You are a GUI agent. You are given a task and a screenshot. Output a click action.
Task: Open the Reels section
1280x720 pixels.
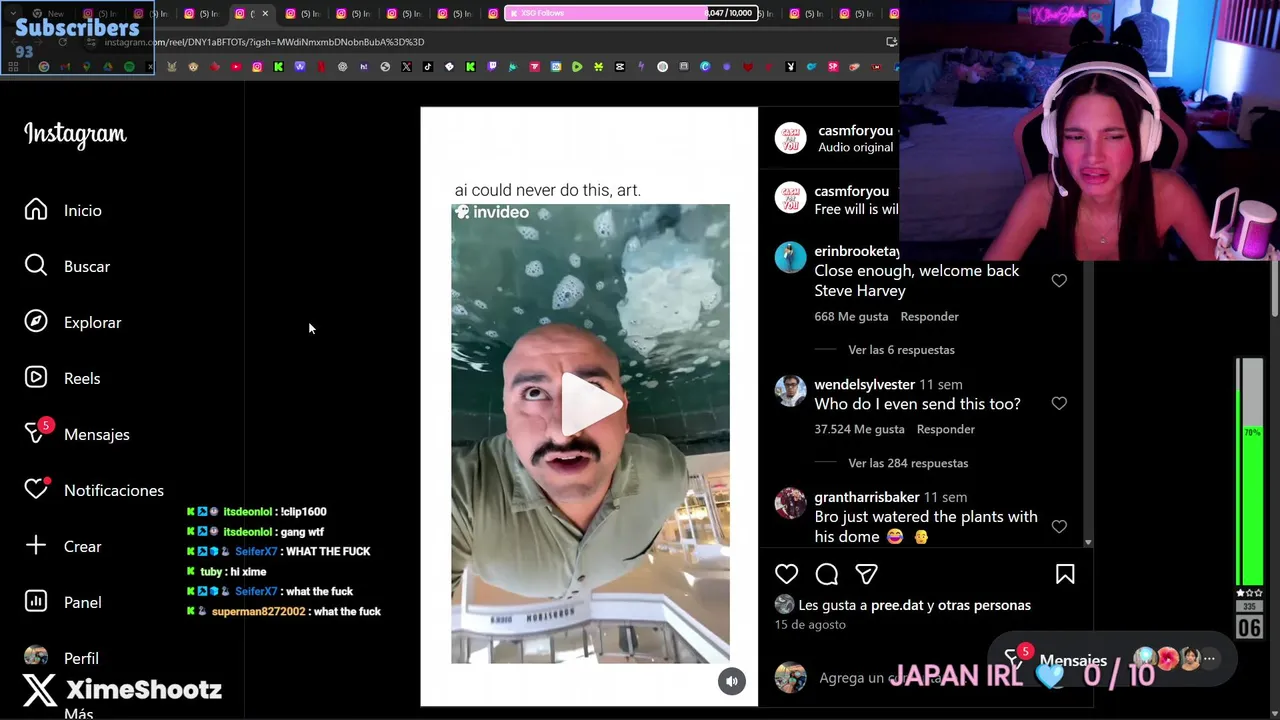(x=62, y=378)
